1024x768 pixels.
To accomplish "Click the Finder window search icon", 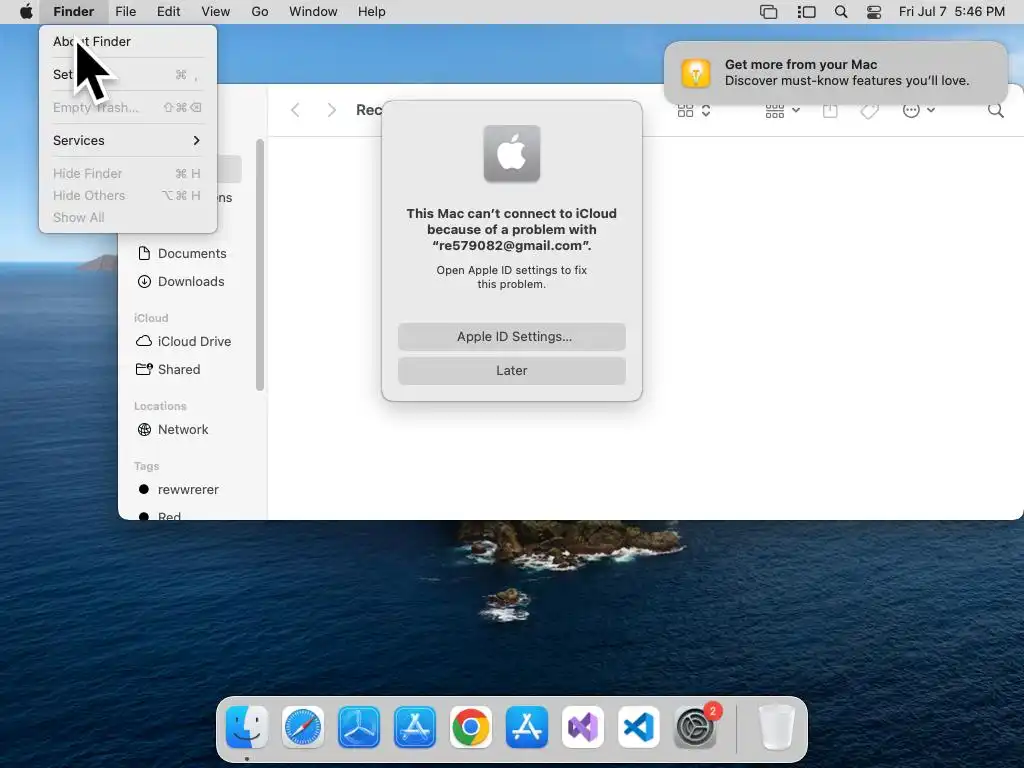I will (995, 110).
